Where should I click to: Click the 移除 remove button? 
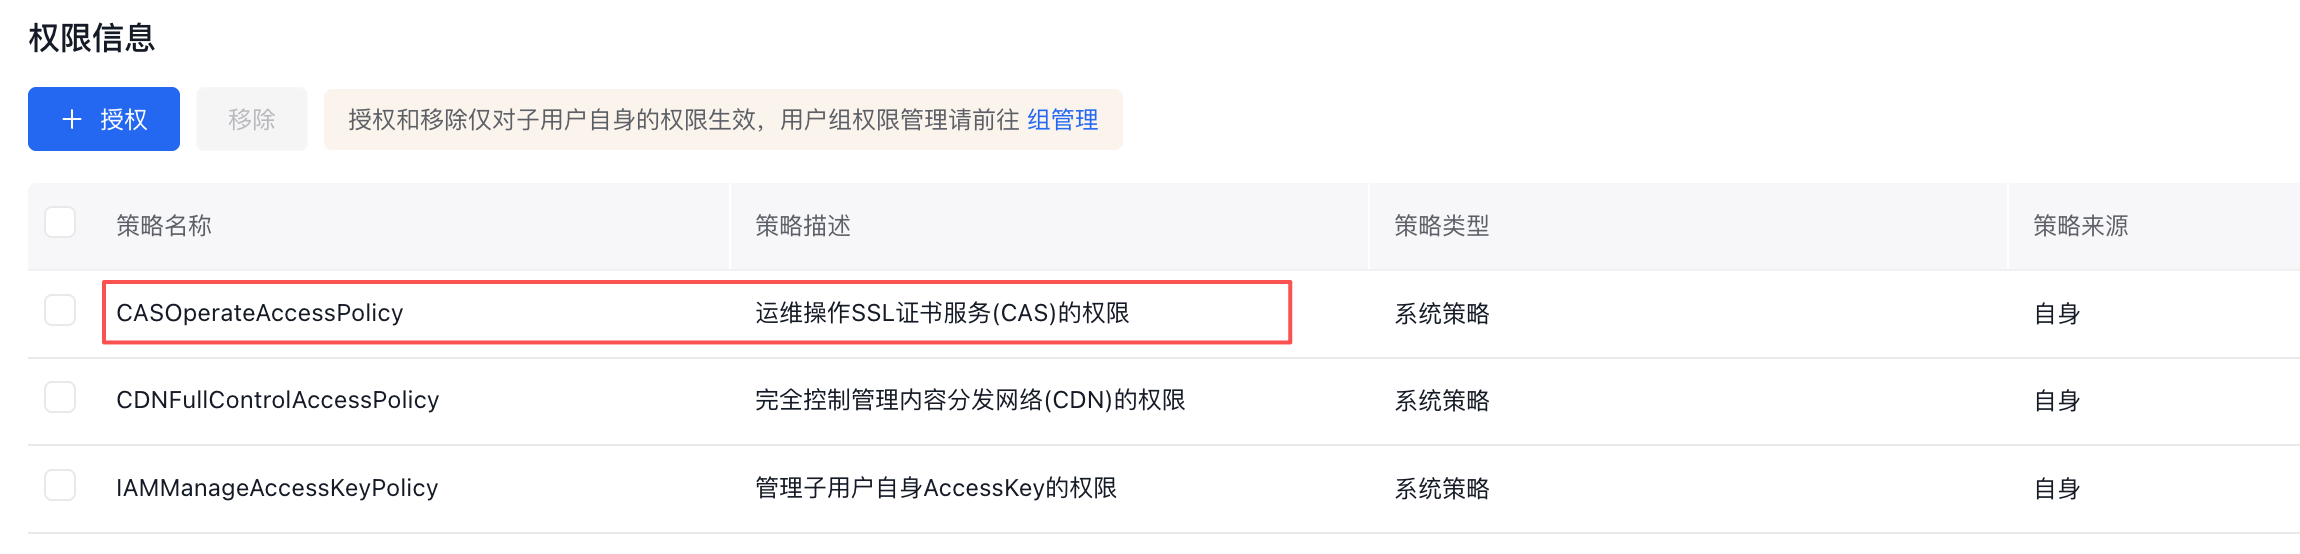pos(251,120)
